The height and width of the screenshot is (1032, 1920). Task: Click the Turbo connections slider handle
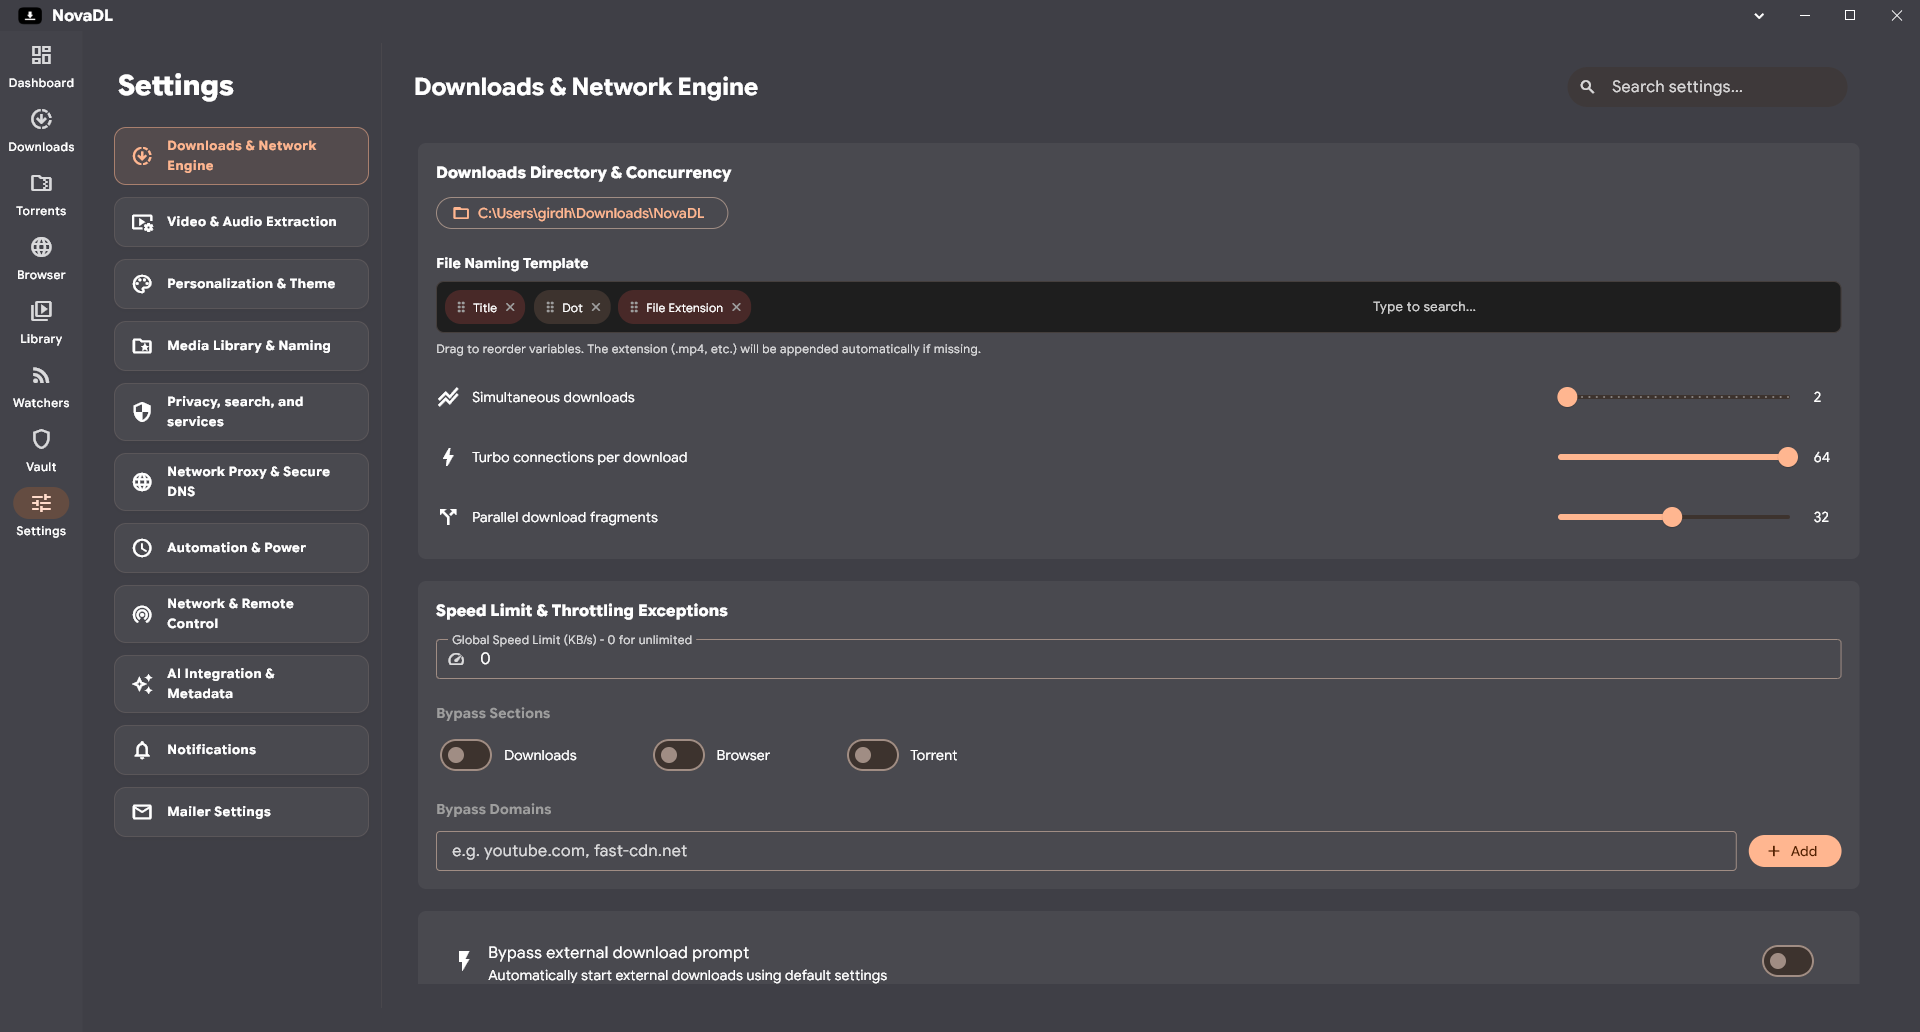tap(1788, 457)
